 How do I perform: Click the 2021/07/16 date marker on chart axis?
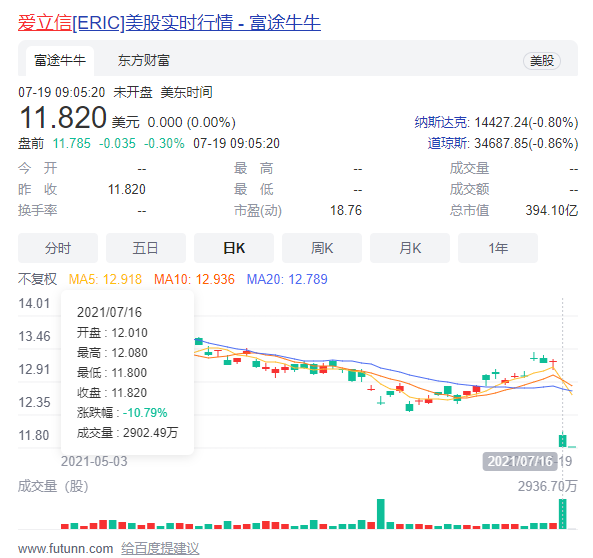click(x=520, y=461)
